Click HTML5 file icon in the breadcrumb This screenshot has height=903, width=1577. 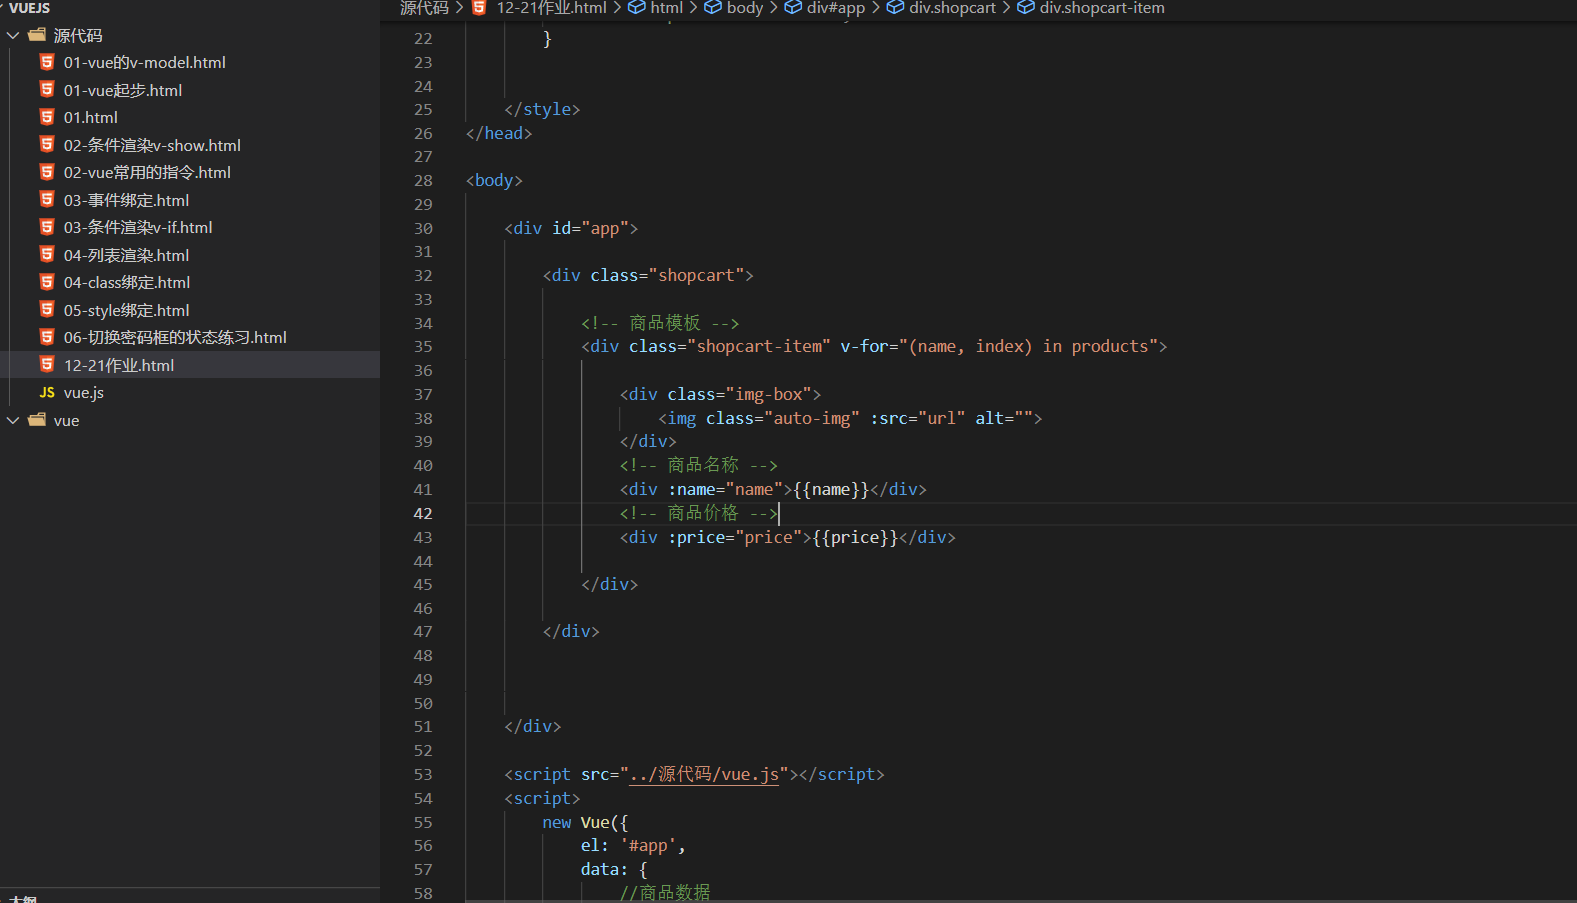pos(479,7)
